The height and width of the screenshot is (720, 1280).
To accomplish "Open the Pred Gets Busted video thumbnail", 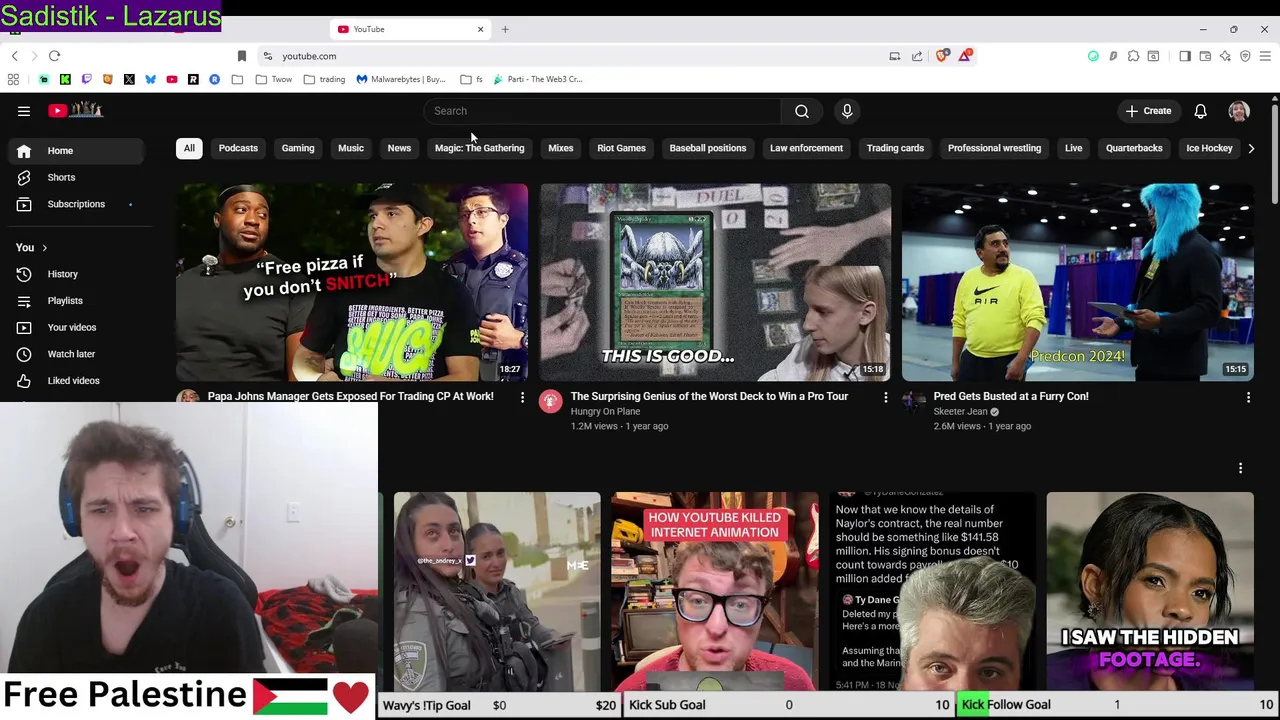I will point(1078,282).
